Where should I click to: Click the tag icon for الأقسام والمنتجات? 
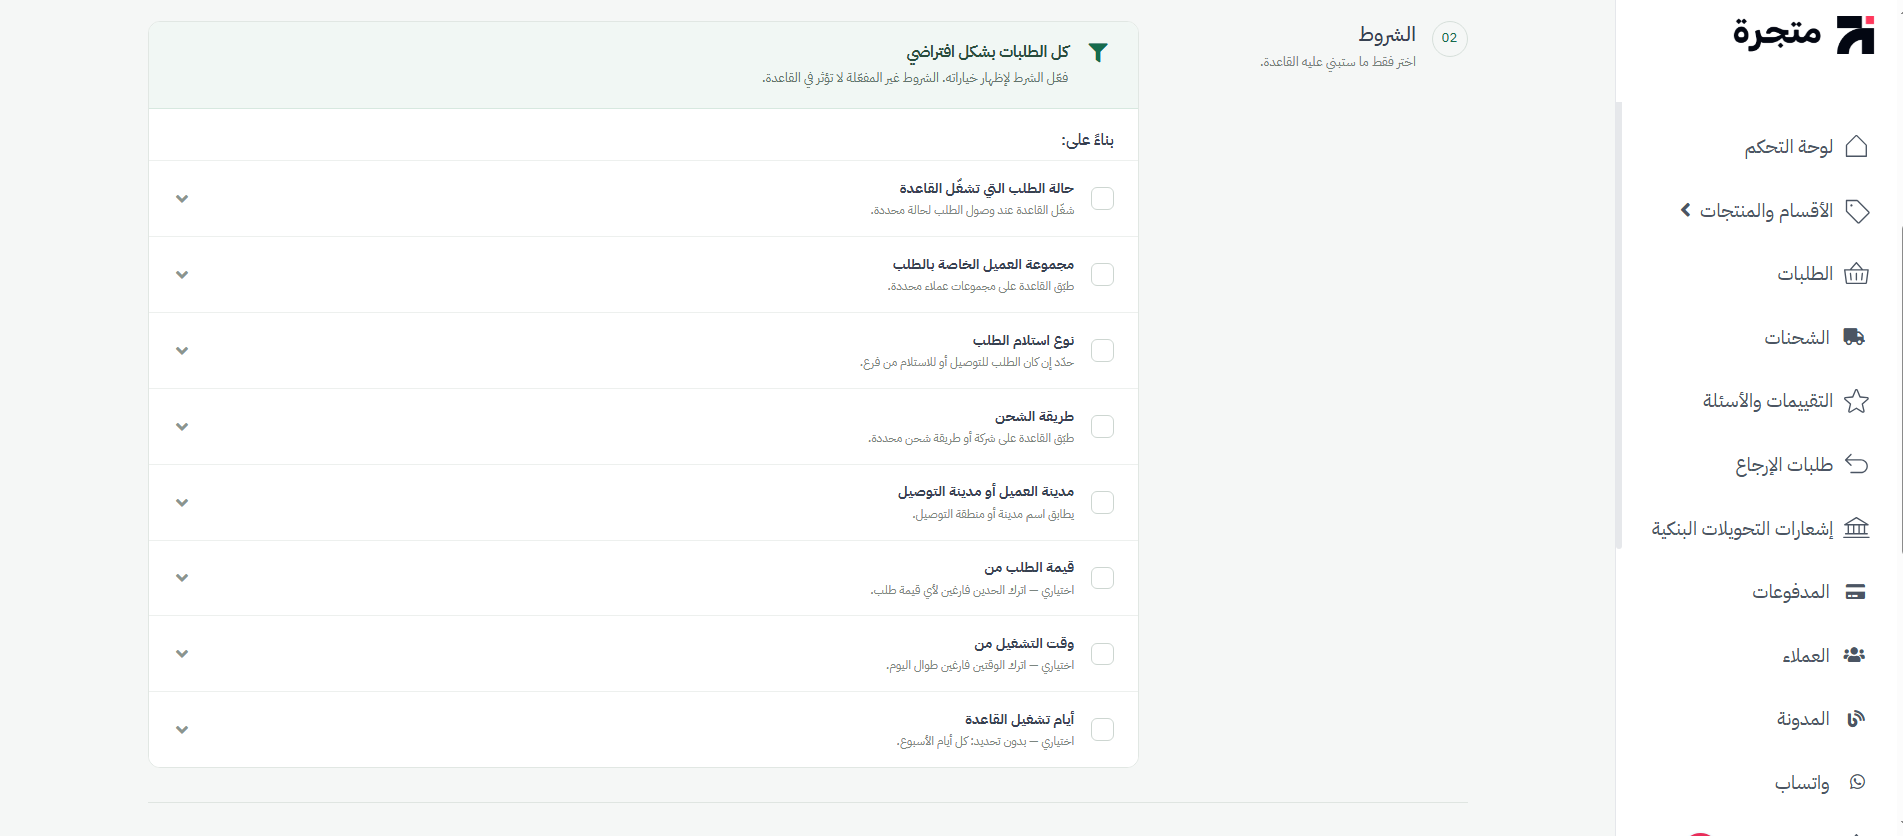point(1857,211)
